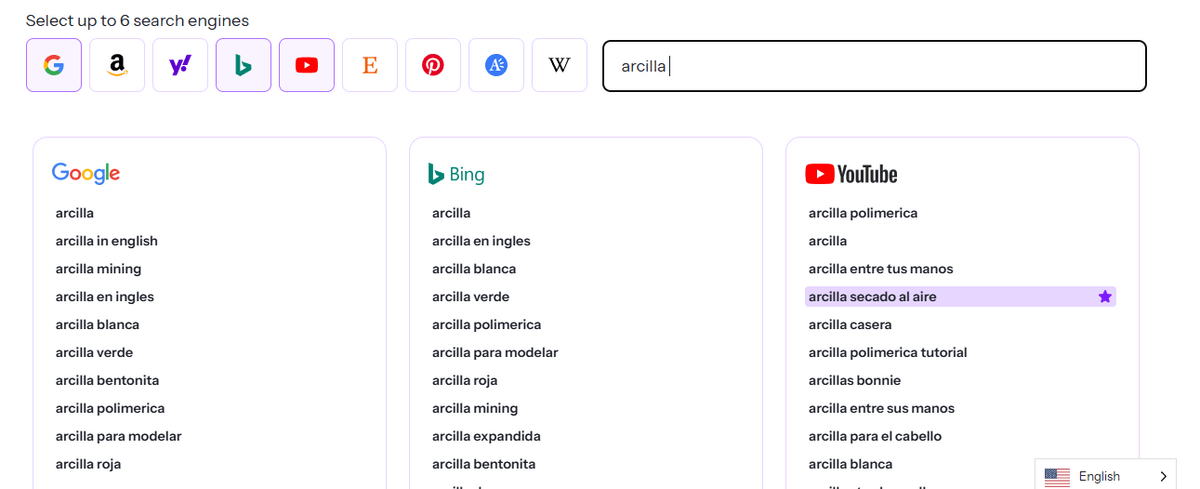Toggle the Bing search engine icon
Screen dimensions: 1200x489
tap(243, 65)
